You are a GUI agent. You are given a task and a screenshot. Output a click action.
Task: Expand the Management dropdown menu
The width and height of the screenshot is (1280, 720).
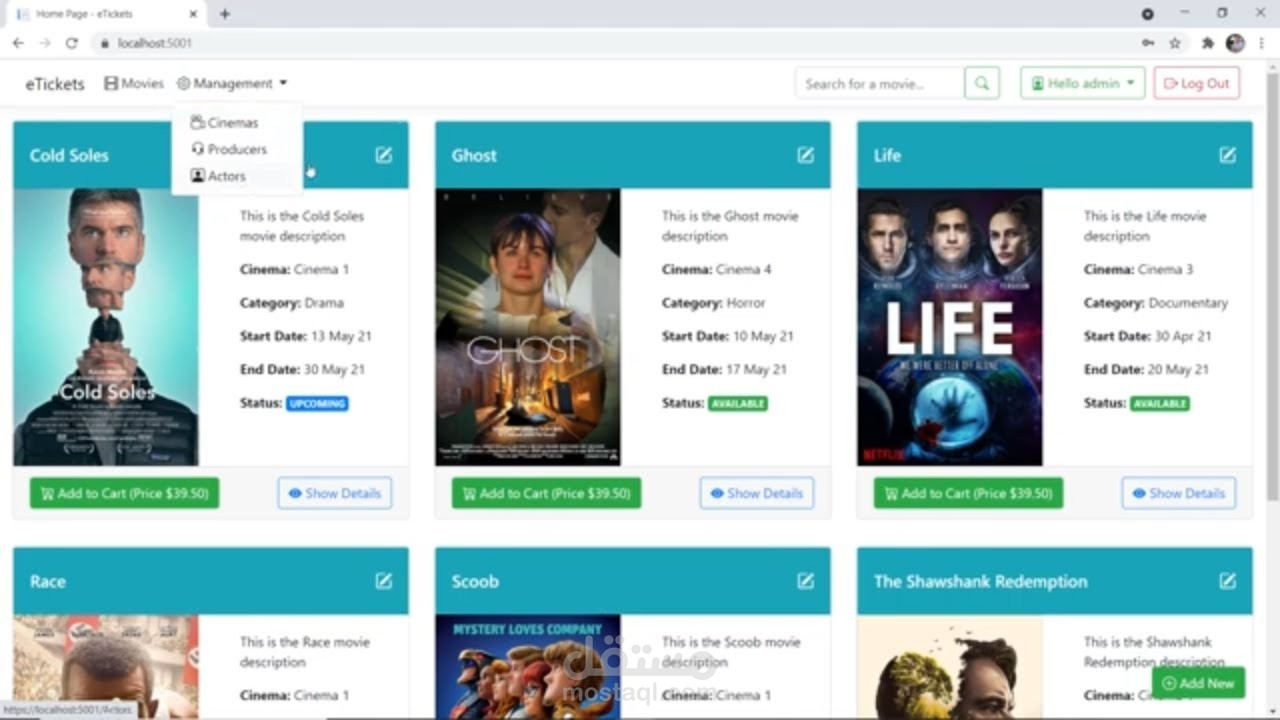point(232,83)
